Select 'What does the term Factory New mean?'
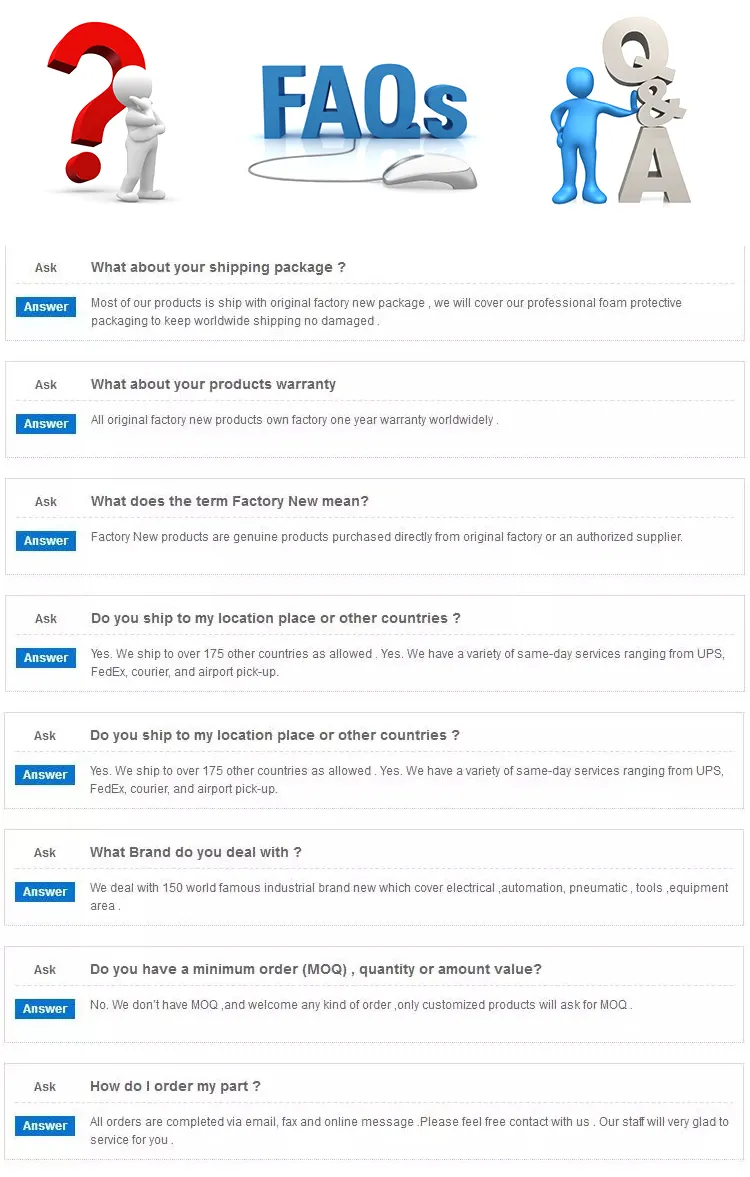The image size is (750, 1177). [230, 502]
